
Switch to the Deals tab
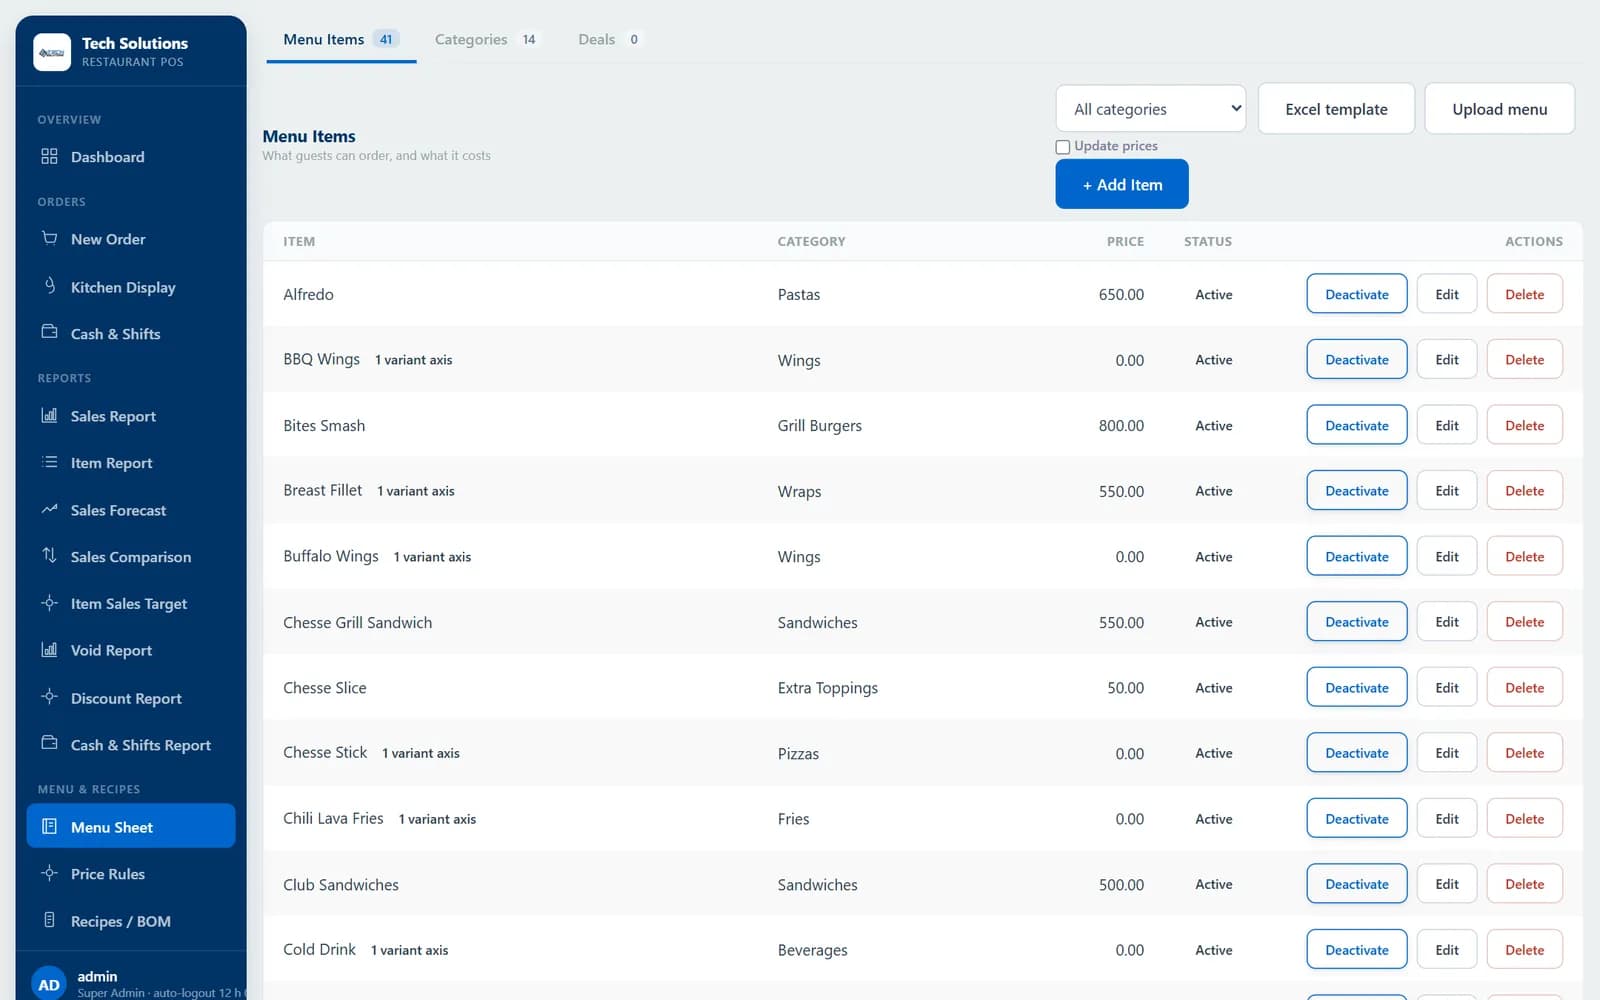pyautogui.click(x=609, y=40)
